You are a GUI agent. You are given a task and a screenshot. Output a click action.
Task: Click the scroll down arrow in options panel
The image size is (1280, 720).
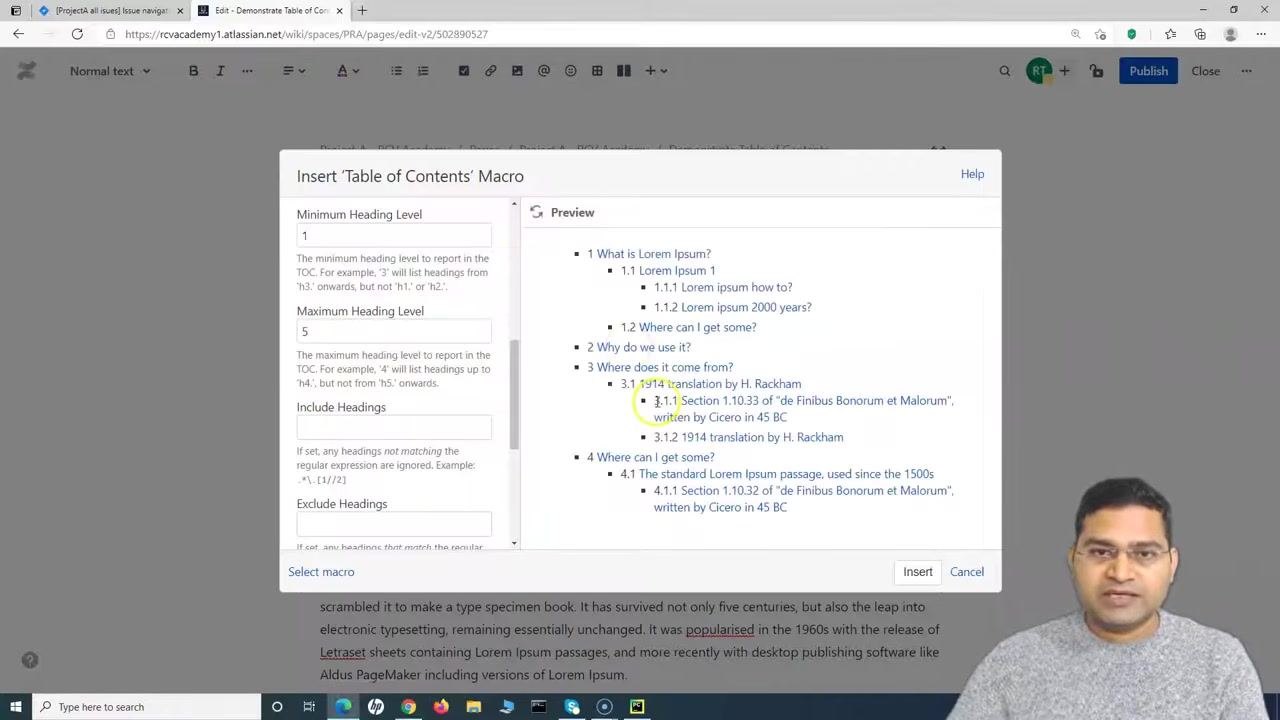(515, 543)
